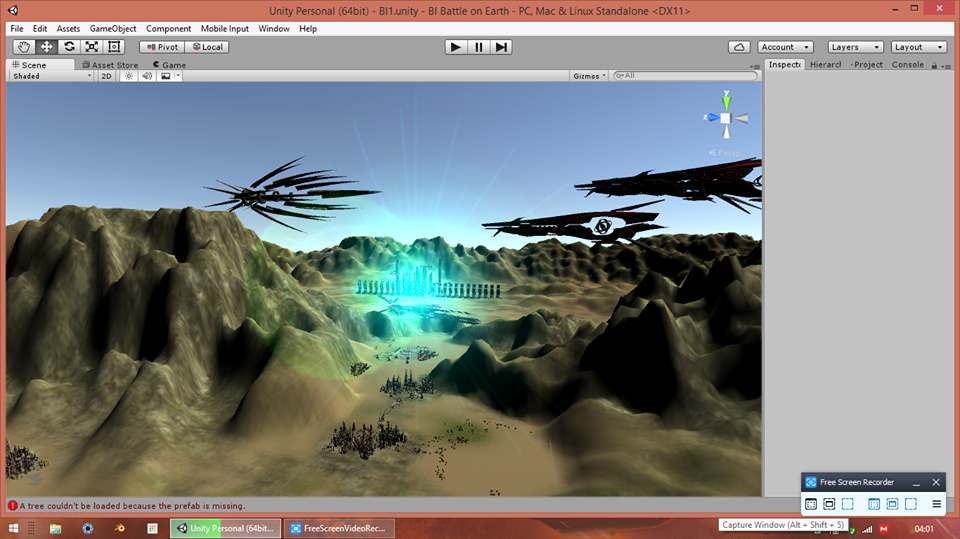Open the Mobile Input menu
Screen dimensions: 960x539
click(x=225, y=29)
